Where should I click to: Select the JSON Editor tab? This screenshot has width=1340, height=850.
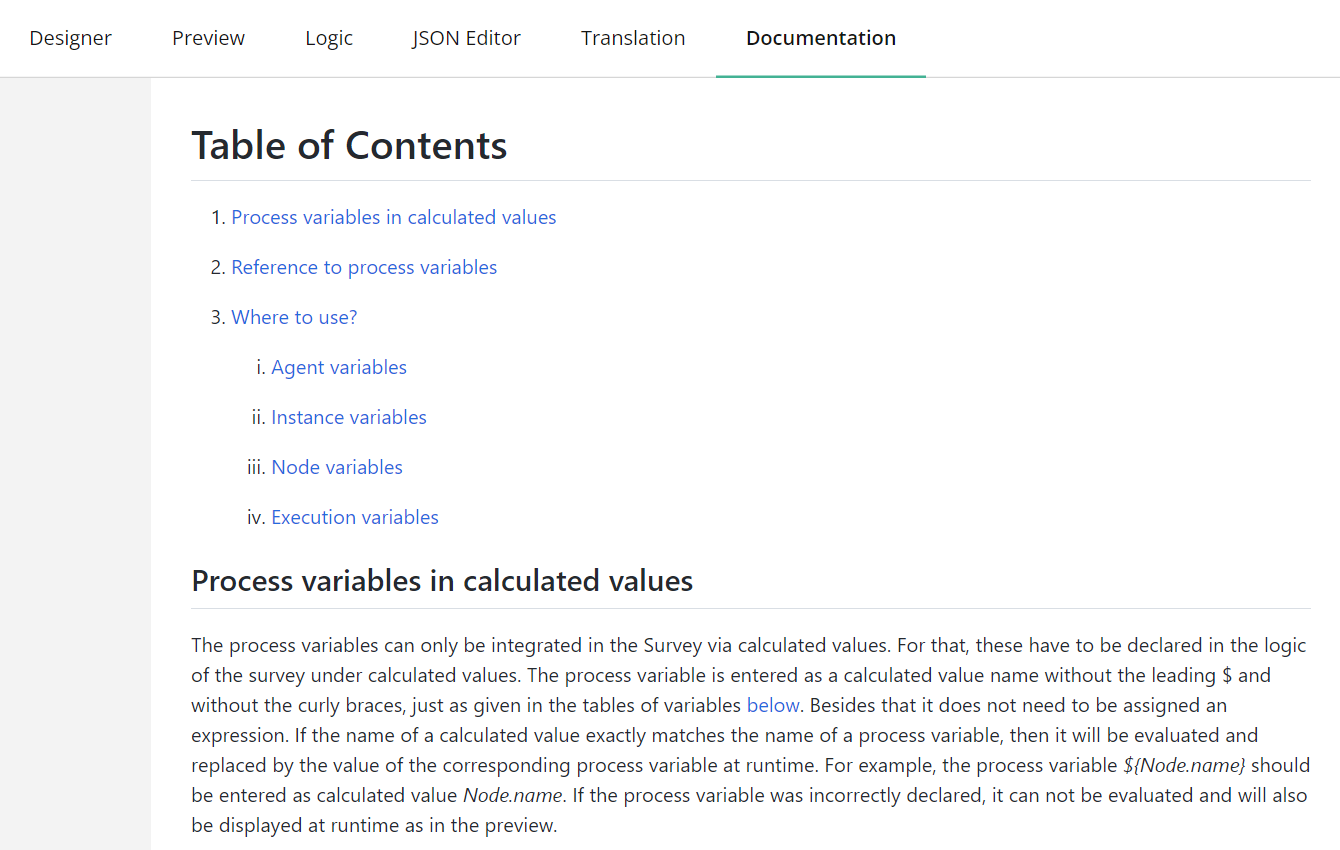[467, 38]
